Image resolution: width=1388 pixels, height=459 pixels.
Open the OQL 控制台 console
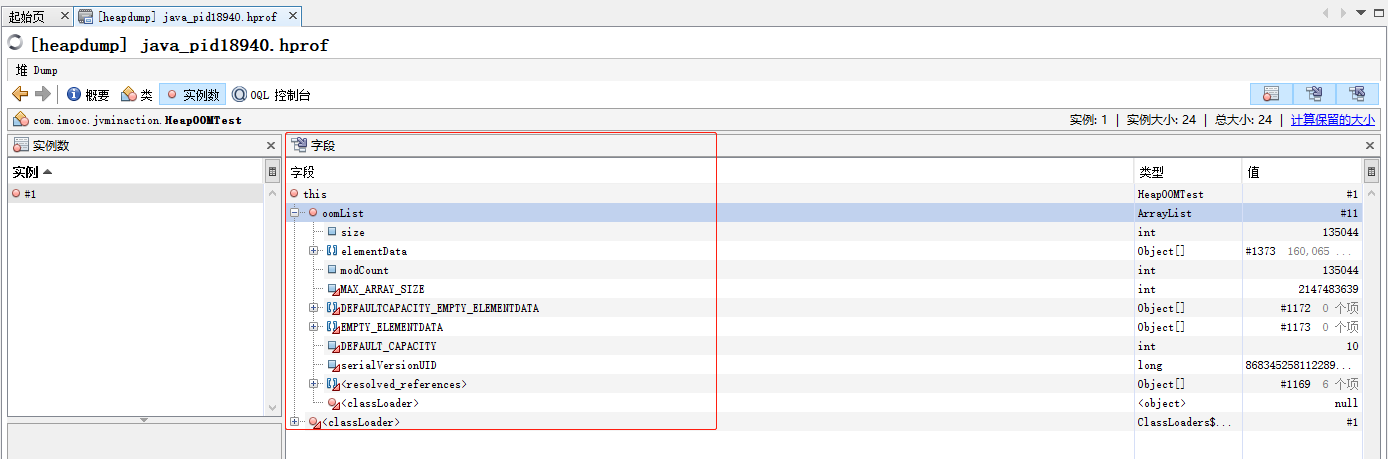[272, 95]
